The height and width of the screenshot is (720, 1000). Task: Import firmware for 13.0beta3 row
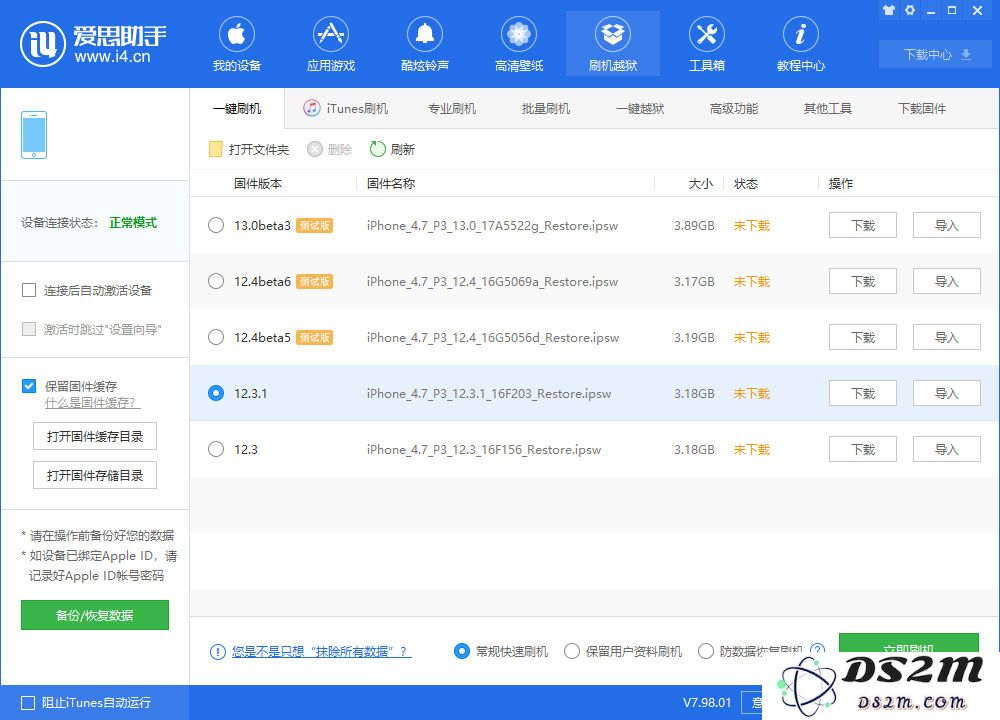[946, 225]
